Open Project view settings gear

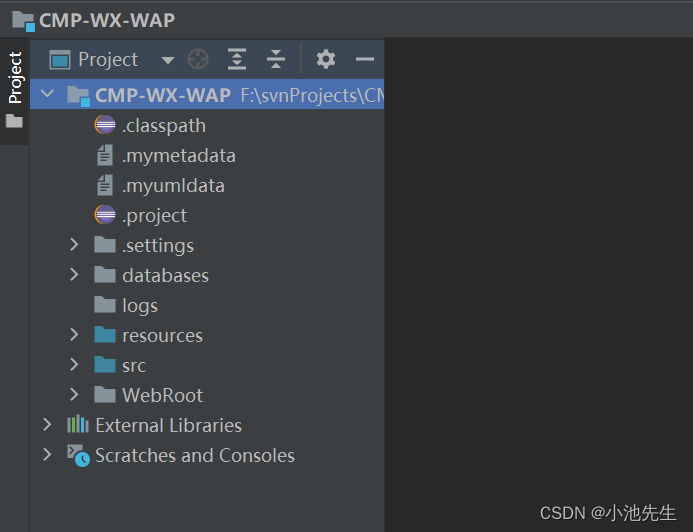pyautogui.click(x=326, y=59)
